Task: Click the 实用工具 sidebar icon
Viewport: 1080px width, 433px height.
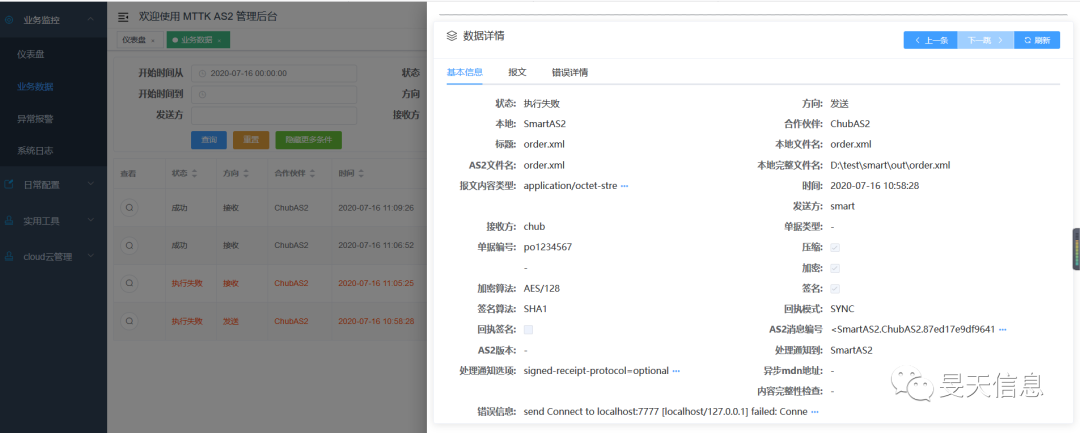Action: coord(9,221)
